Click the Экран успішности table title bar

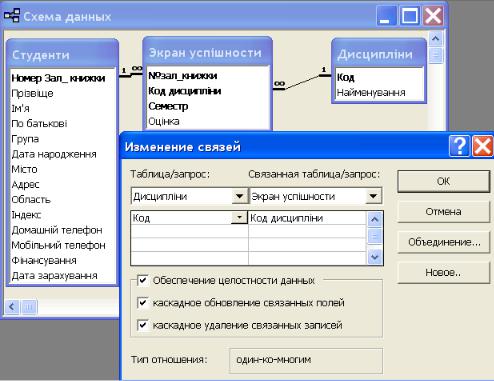click(x=207, y=52)
